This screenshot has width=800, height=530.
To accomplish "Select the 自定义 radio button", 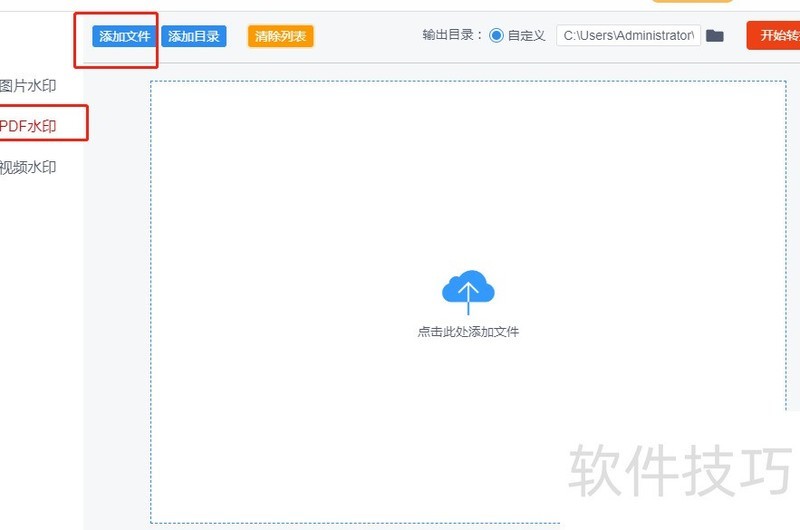I will (x=496, y=36).
